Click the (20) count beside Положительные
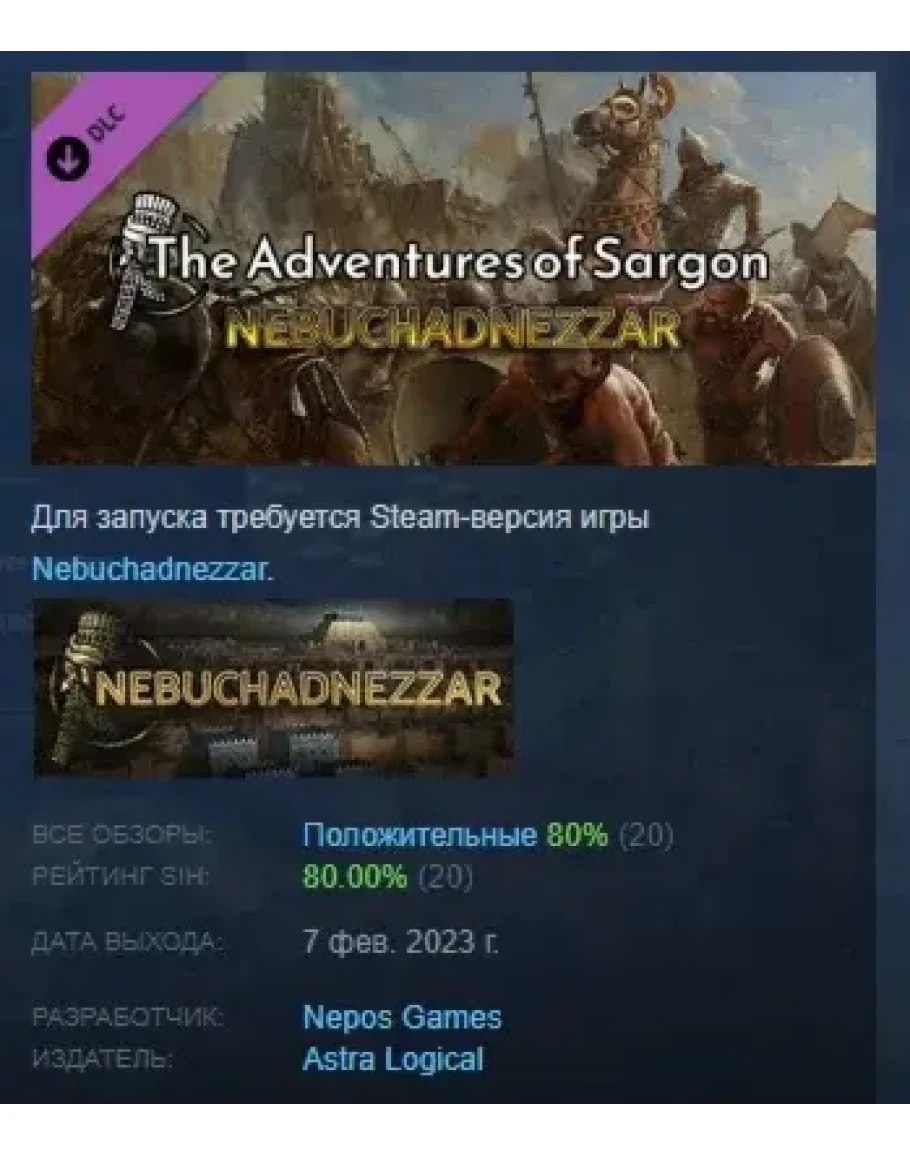Screen dimensions: 910x1155 pyautogui.click(x=646, y=835)
